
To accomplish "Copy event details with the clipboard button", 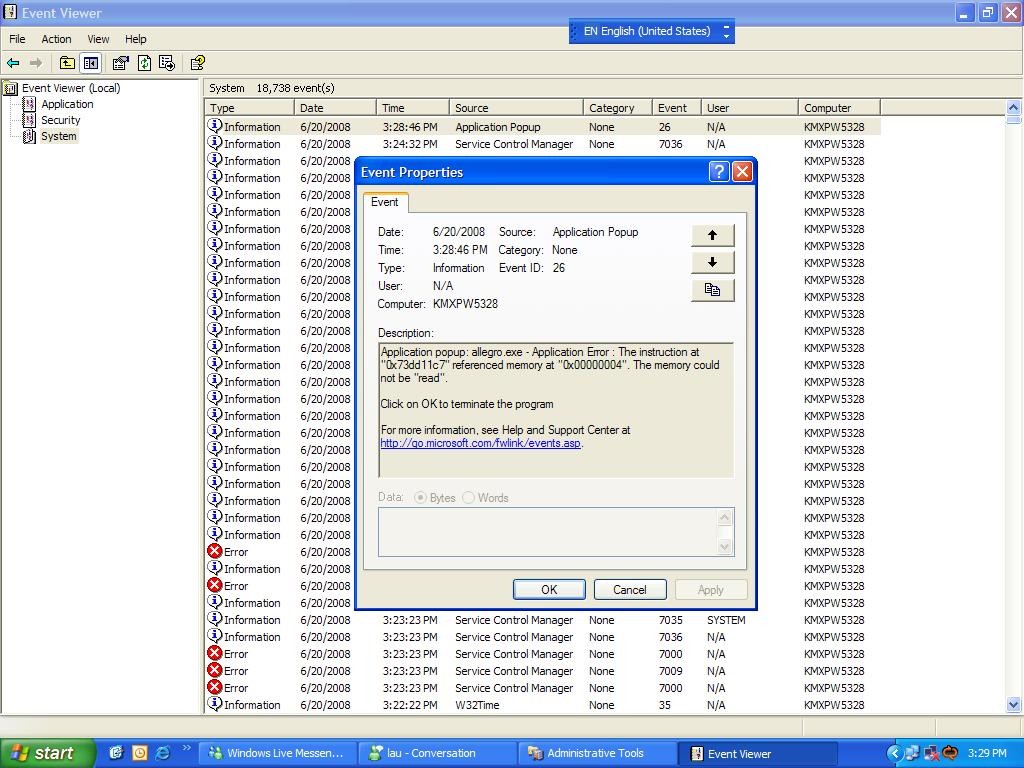I will 712,290.
